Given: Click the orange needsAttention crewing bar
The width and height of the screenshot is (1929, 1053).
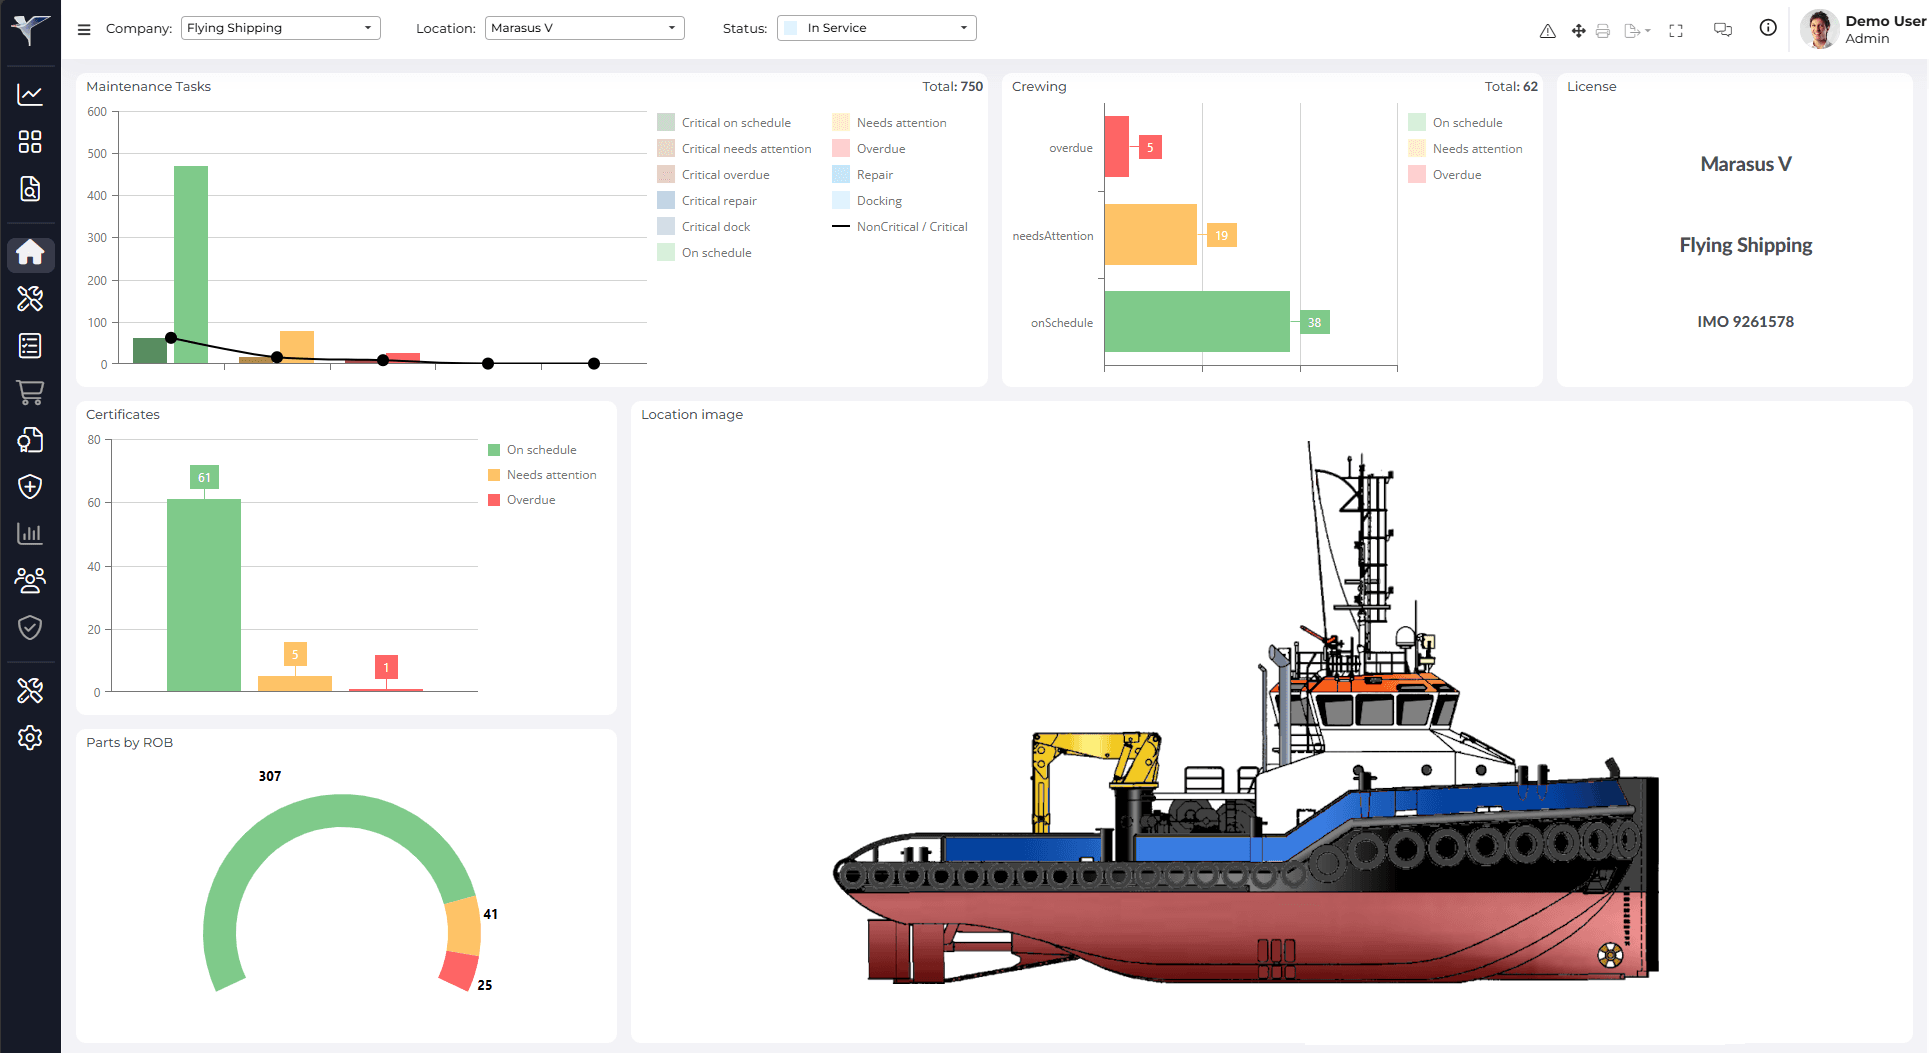Looking at the screenshot, I should pos(1151,235).
